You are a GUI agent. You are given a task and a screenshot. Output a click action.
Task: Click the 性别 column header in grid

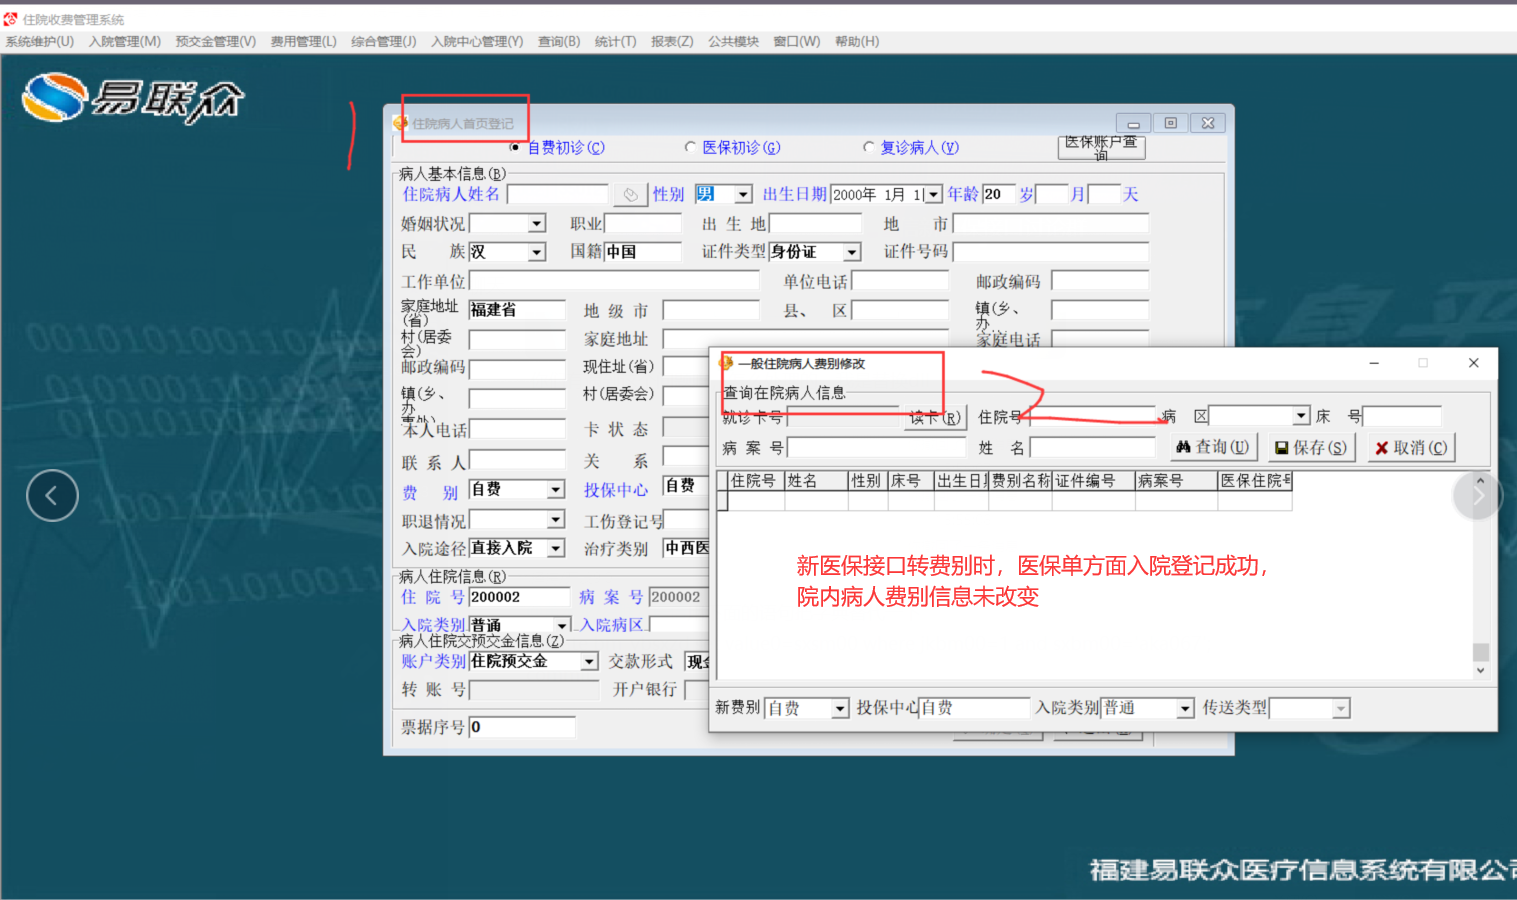(868, 481)
